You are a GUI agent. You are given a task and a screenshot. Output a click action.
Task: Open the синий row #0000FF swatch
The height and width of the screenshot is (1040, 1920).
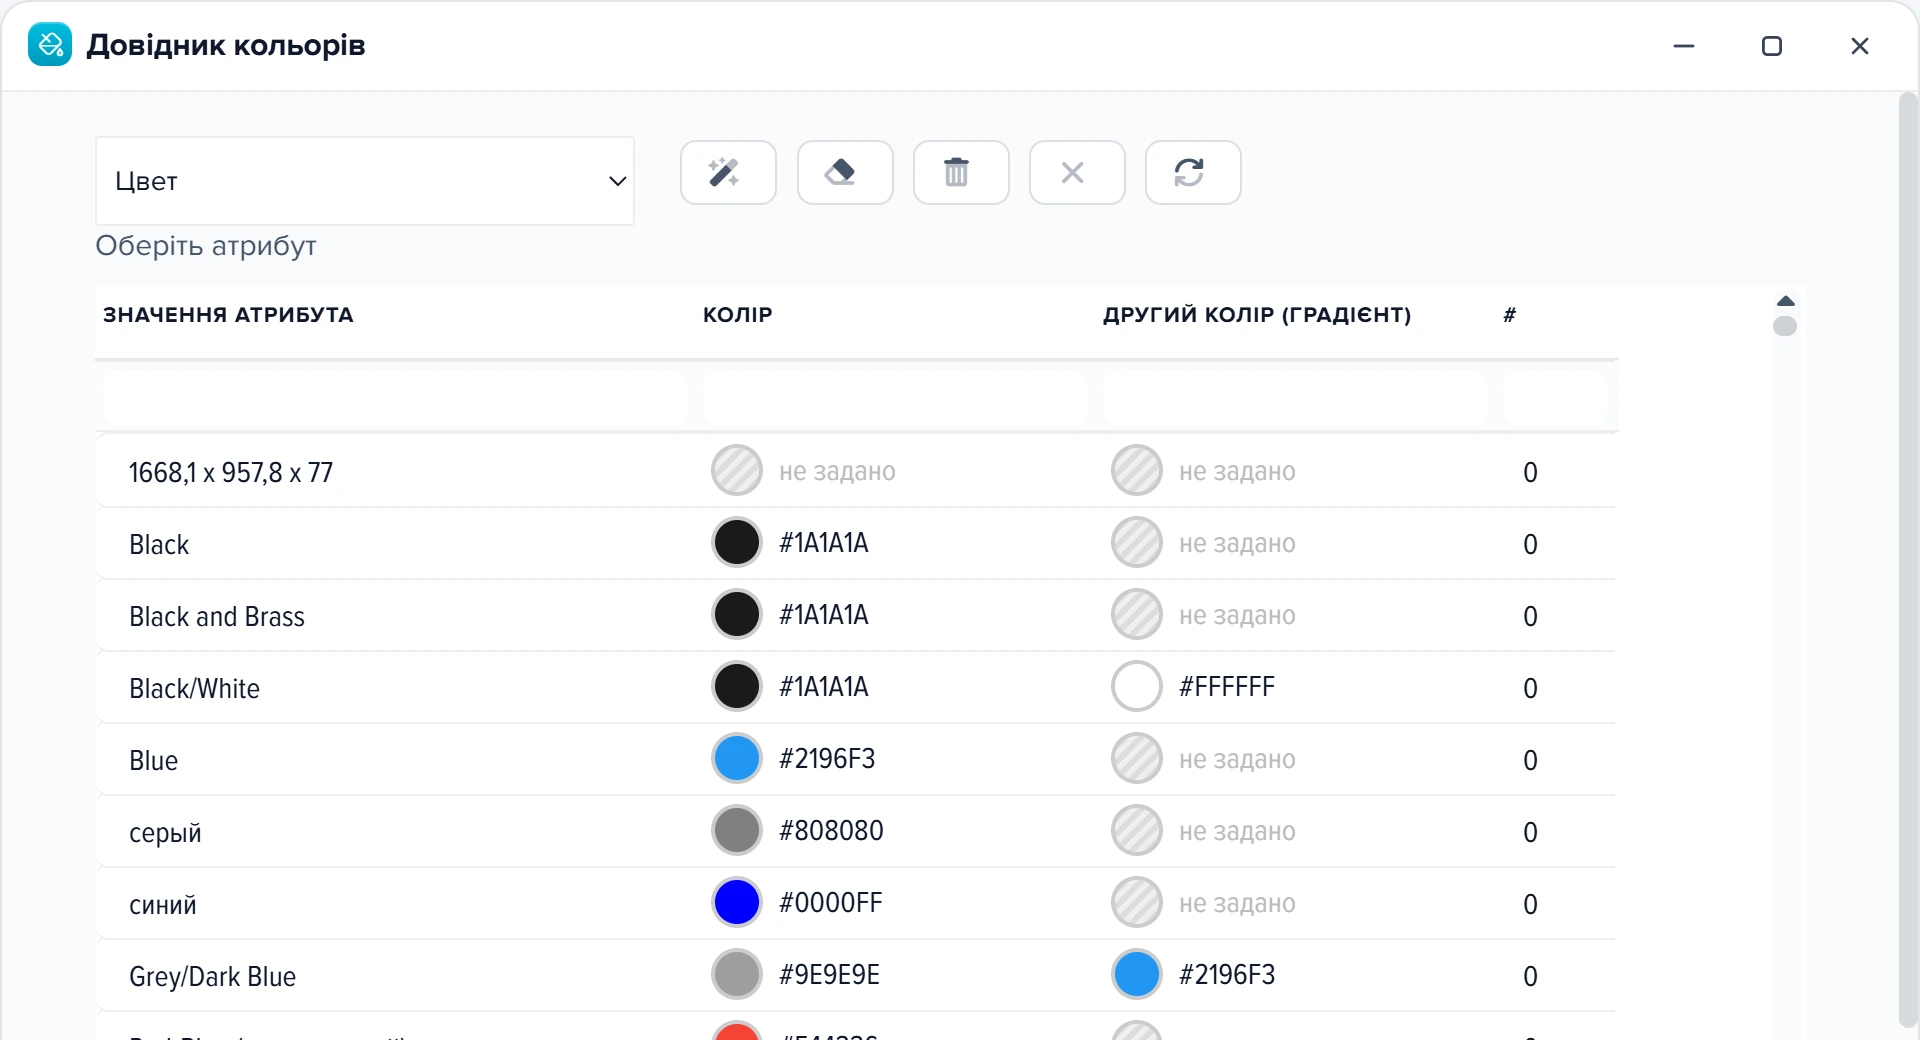coord(737,903)
